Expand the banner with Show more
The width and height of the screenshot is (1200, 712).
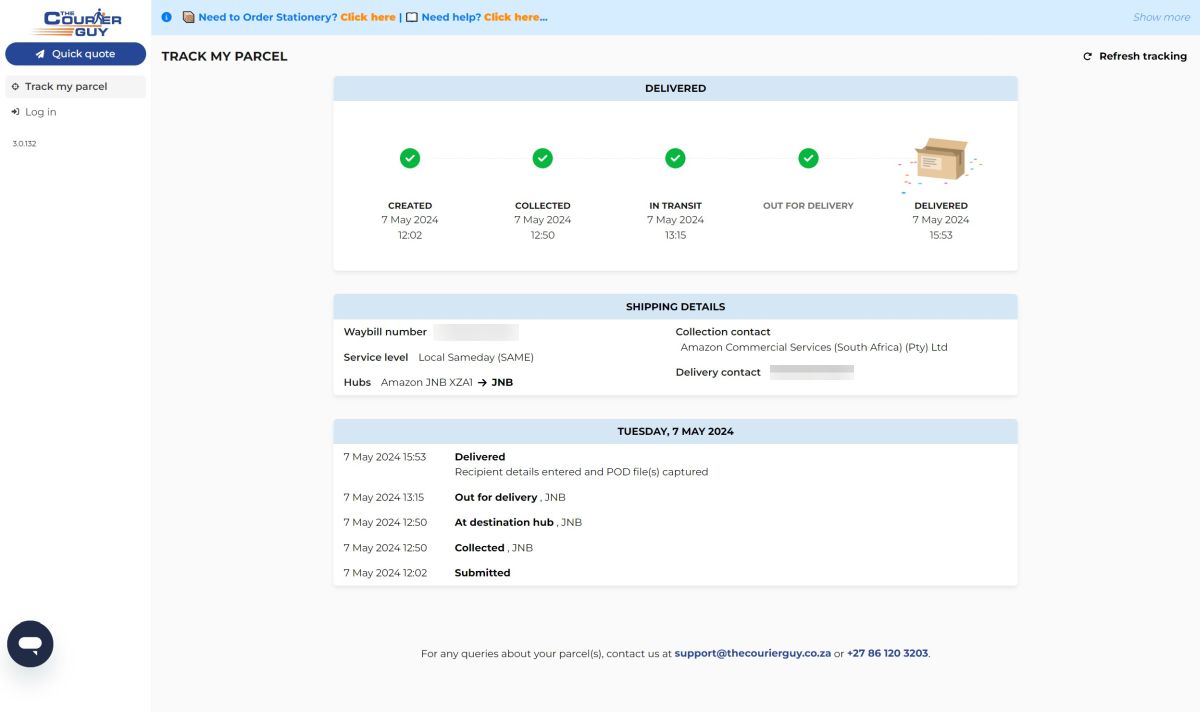tap(1160, 17)
